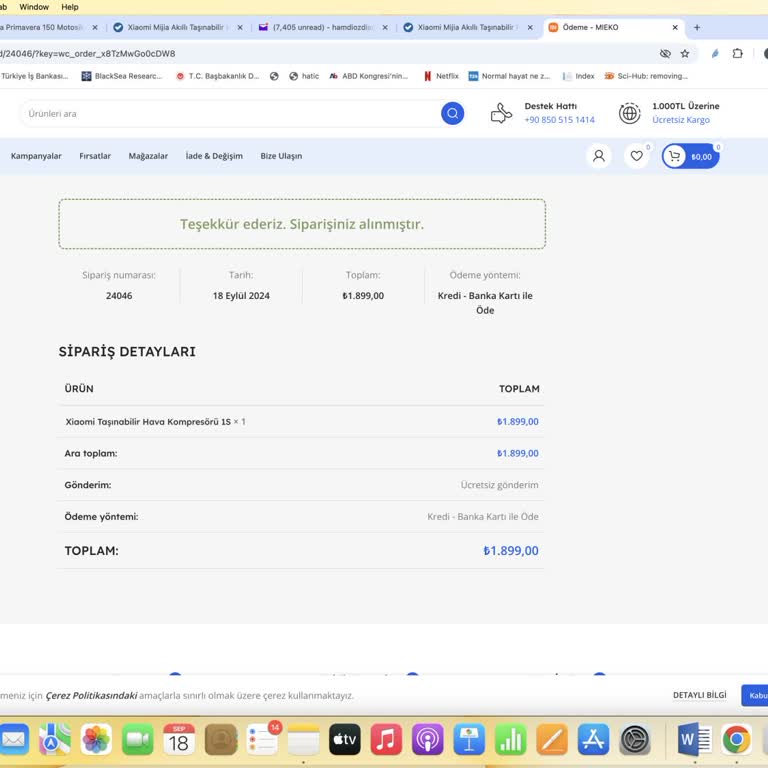Open the Çerez Politikasındaki policy link
The image size is (768, 768).
coord(92,696)
